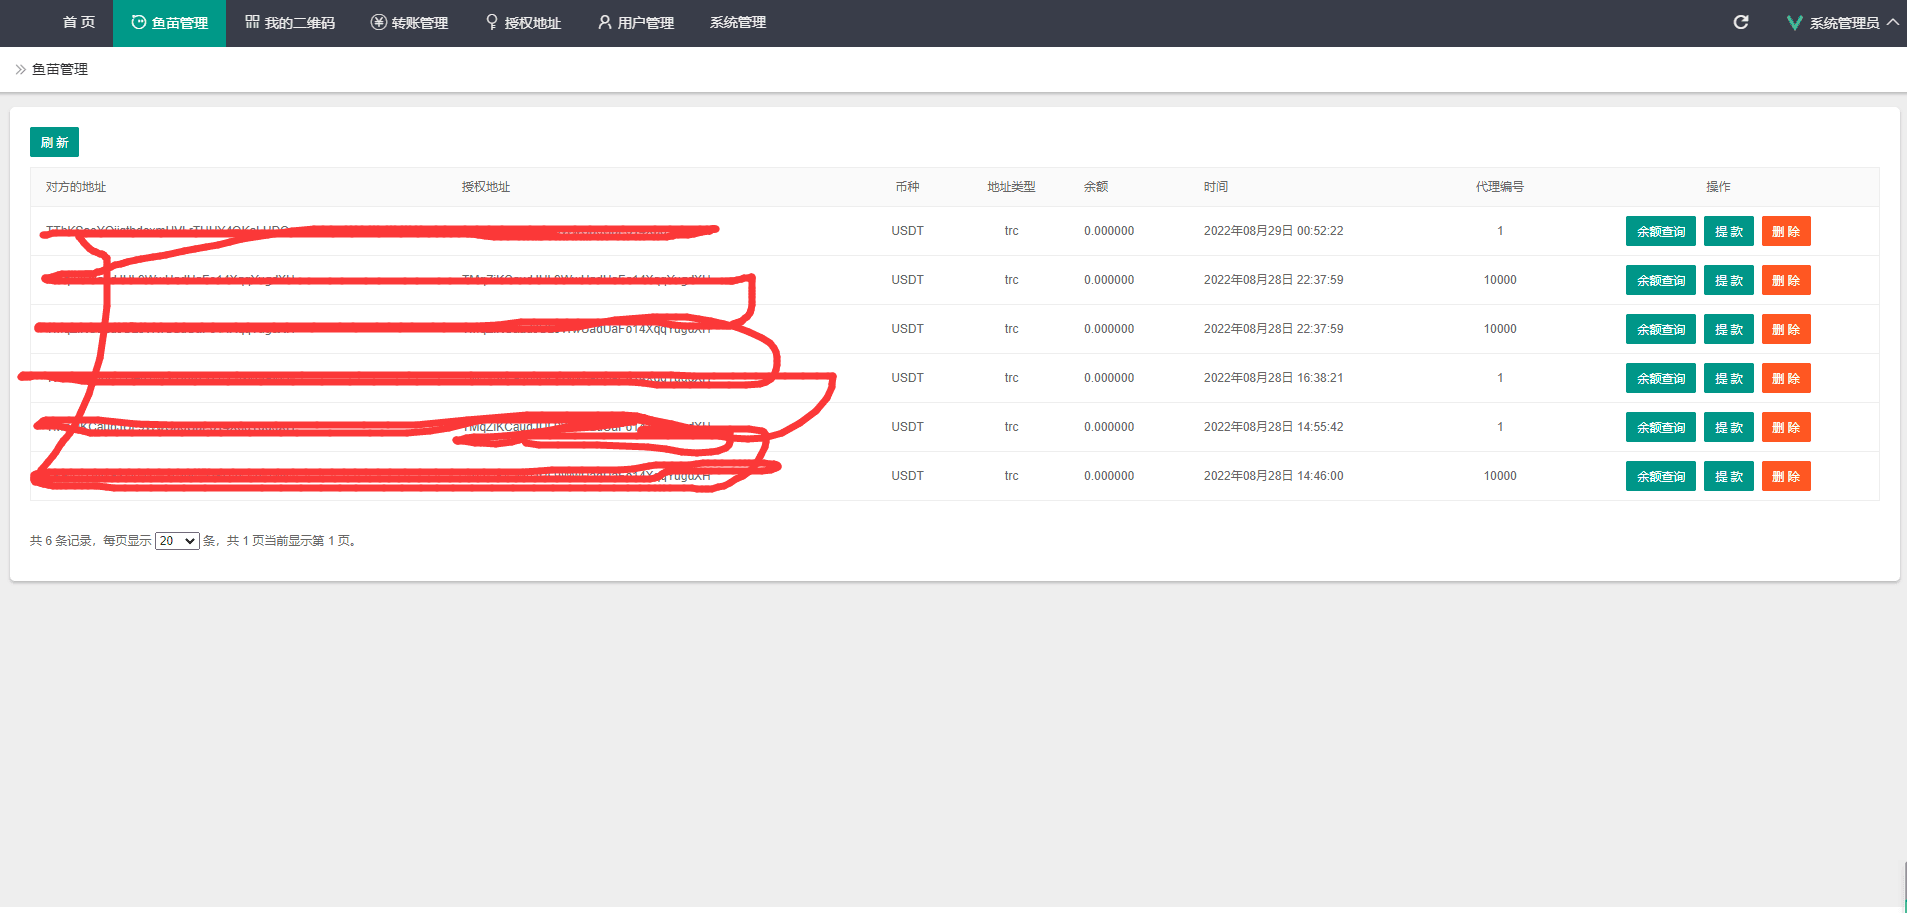The width and height of the screenshot is (1907, 913).
Task: Go to the 首页 tab
Action: point(78,22)
